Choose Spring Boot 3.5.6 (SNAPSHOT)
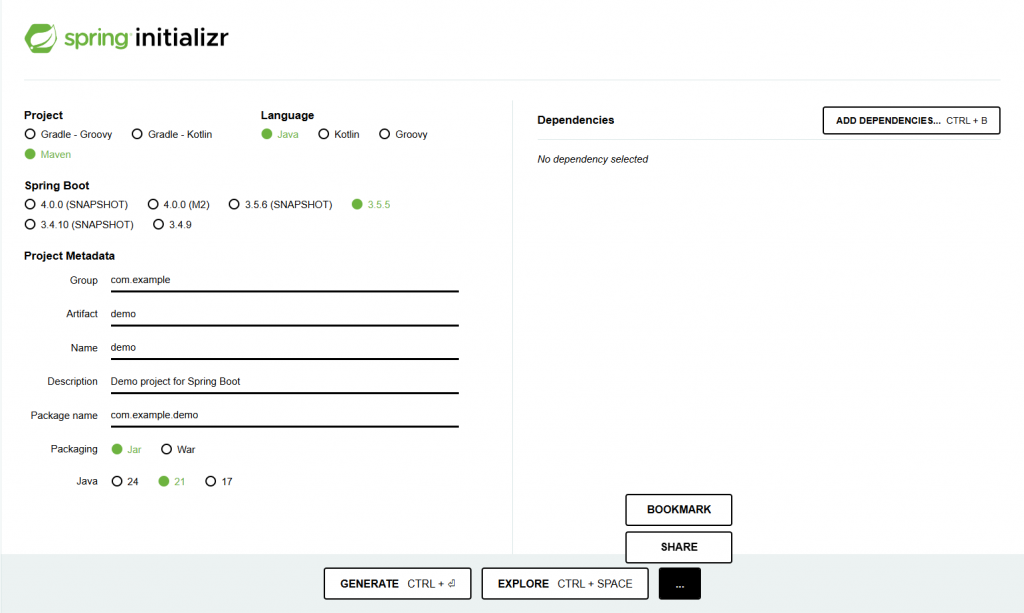 (x=280, y=204)
